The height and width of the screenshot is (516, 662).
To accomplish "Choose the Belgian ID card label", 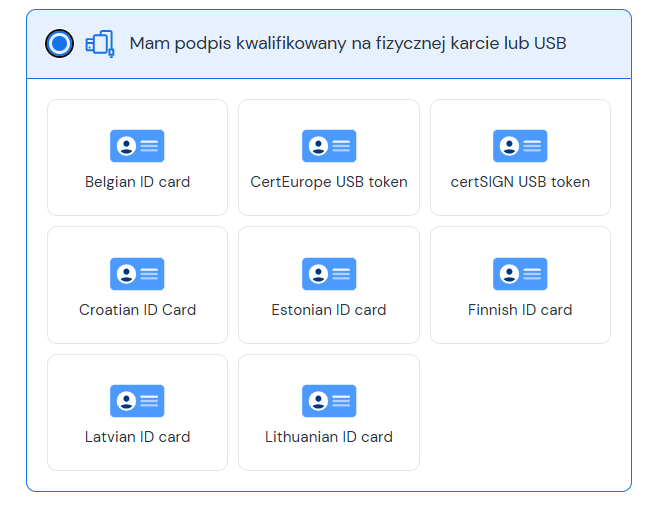I will [138, 182].
